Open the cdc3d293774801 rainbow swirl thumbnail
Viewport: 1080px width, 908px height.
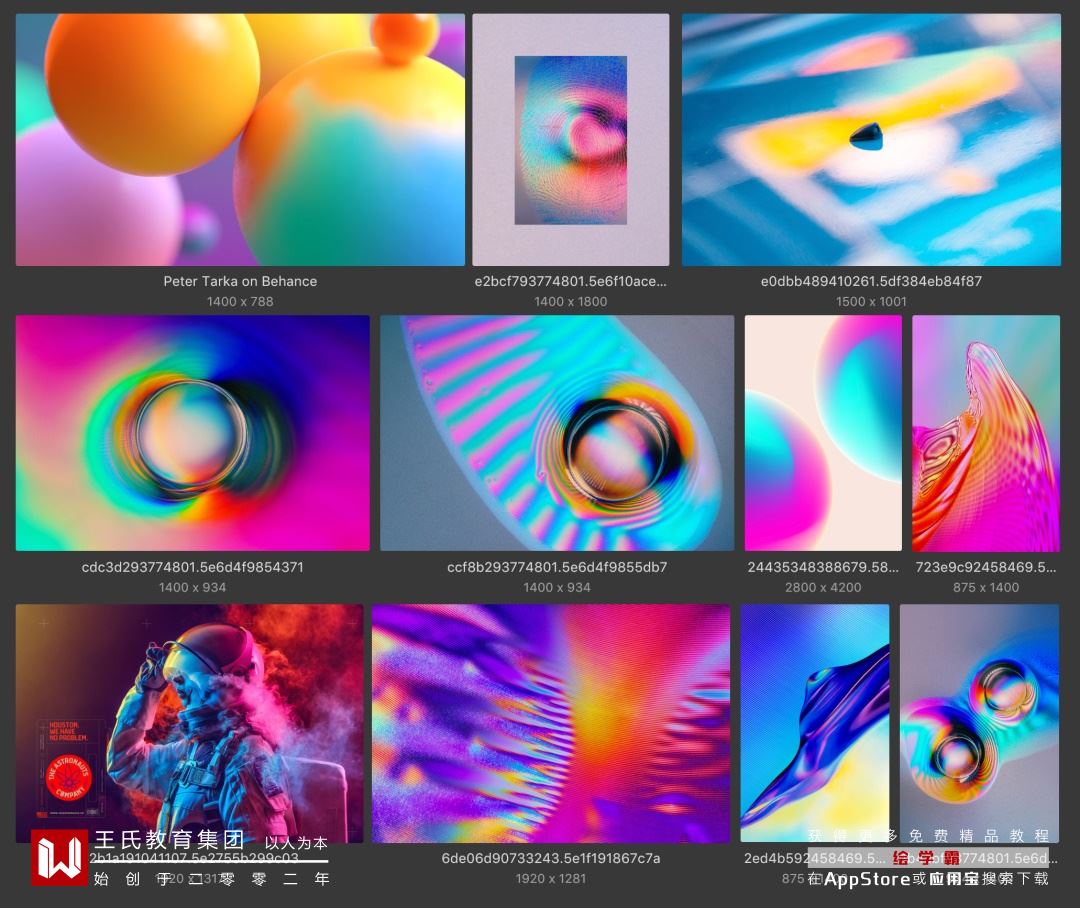tap(192, 433)
